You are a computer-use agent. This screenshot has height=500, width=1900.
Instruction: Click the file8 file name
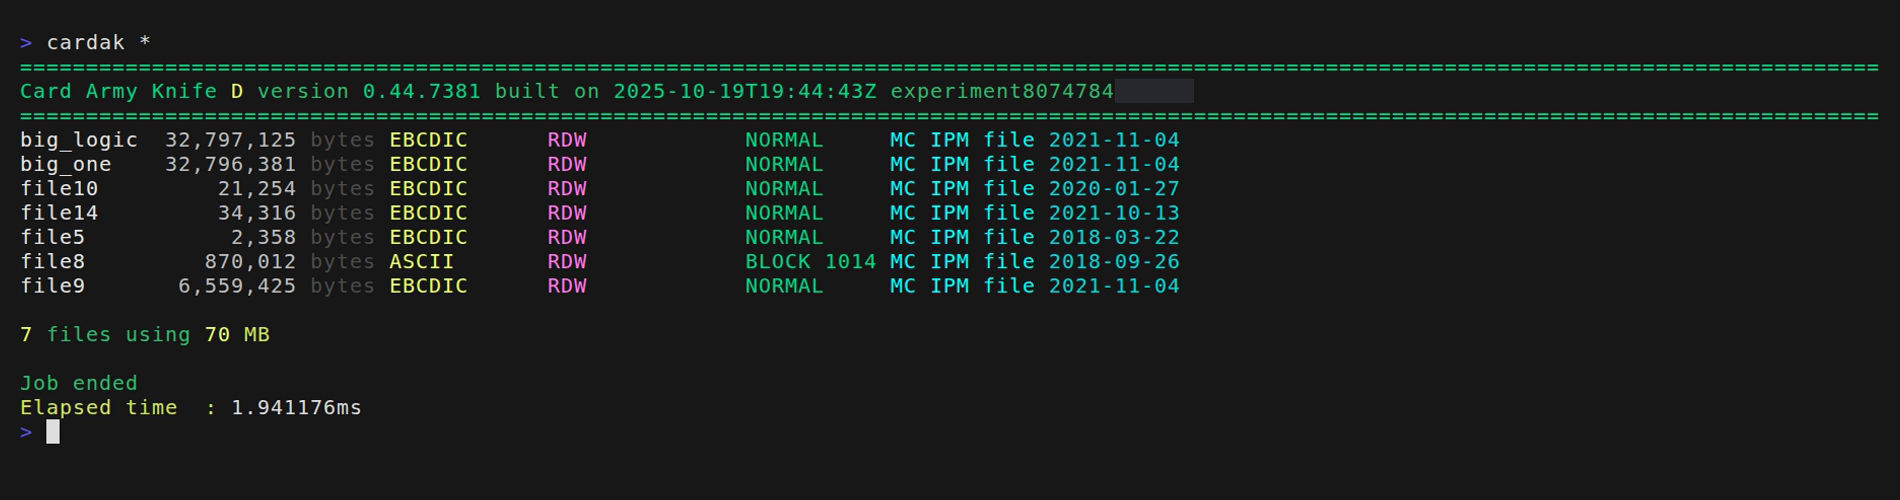52,262
